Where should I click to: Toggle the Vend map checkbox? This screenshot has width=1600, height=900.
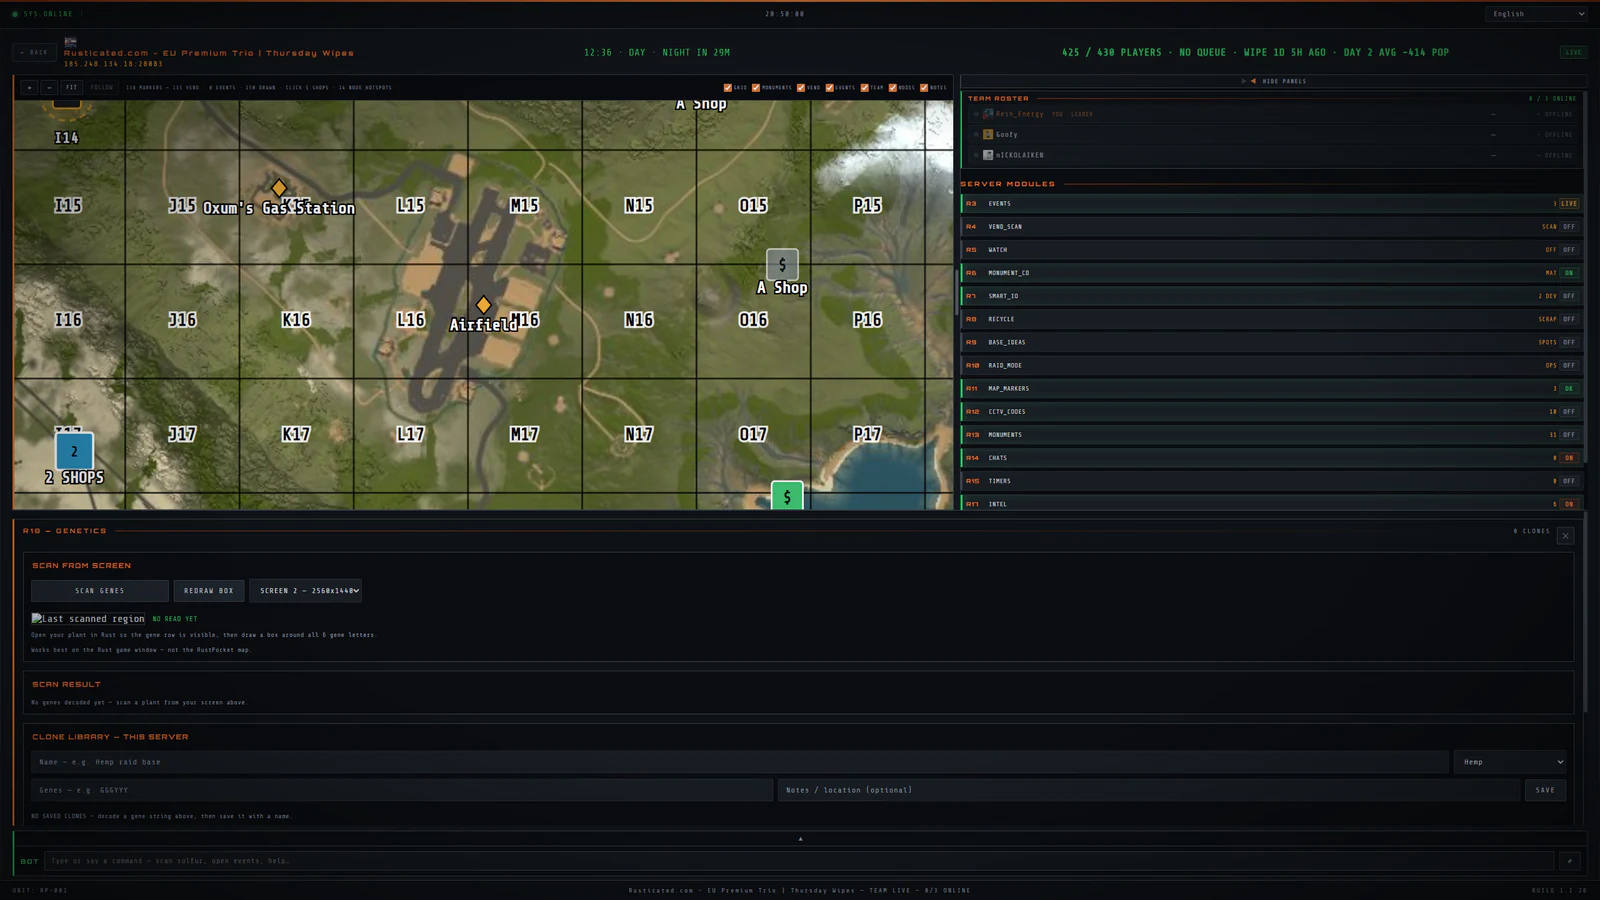tap(800, 88)
